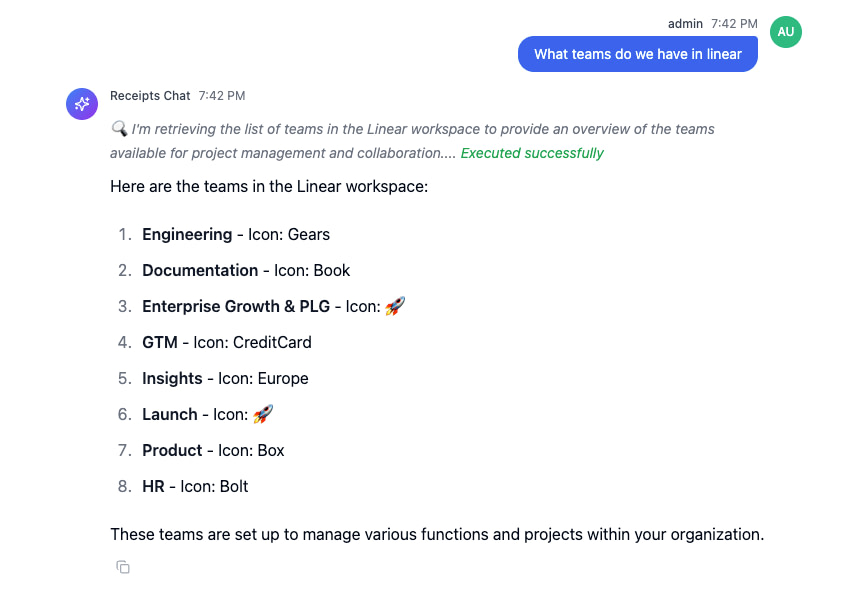Click the Executed successfully status text

531,153
